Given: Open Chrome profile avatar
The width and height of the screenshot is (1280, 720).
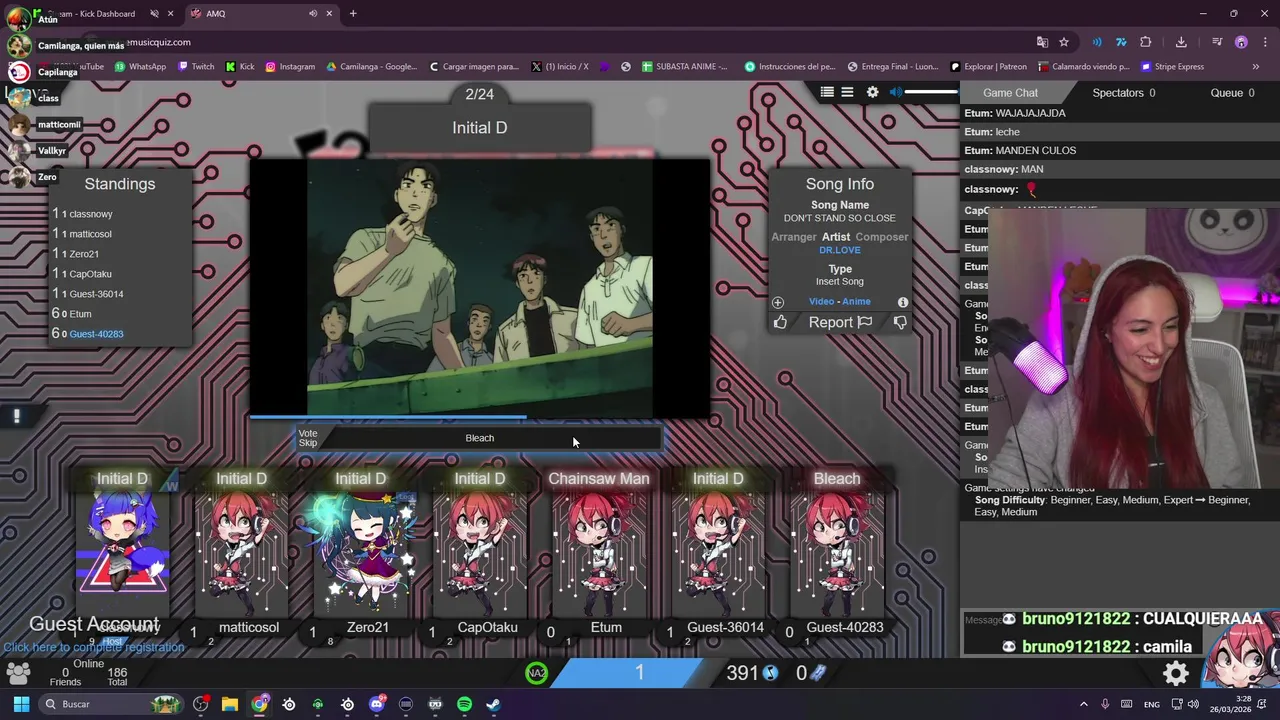Looking at the screenshot, I should pyautogui.click(x=1241, y=42).
